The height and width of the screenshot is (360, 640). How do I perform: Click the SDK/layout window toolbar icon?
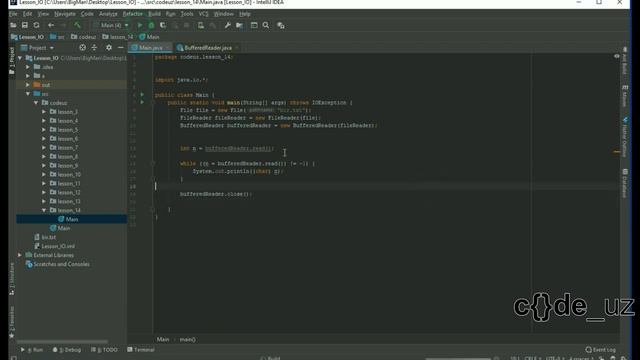pos(254,25)
